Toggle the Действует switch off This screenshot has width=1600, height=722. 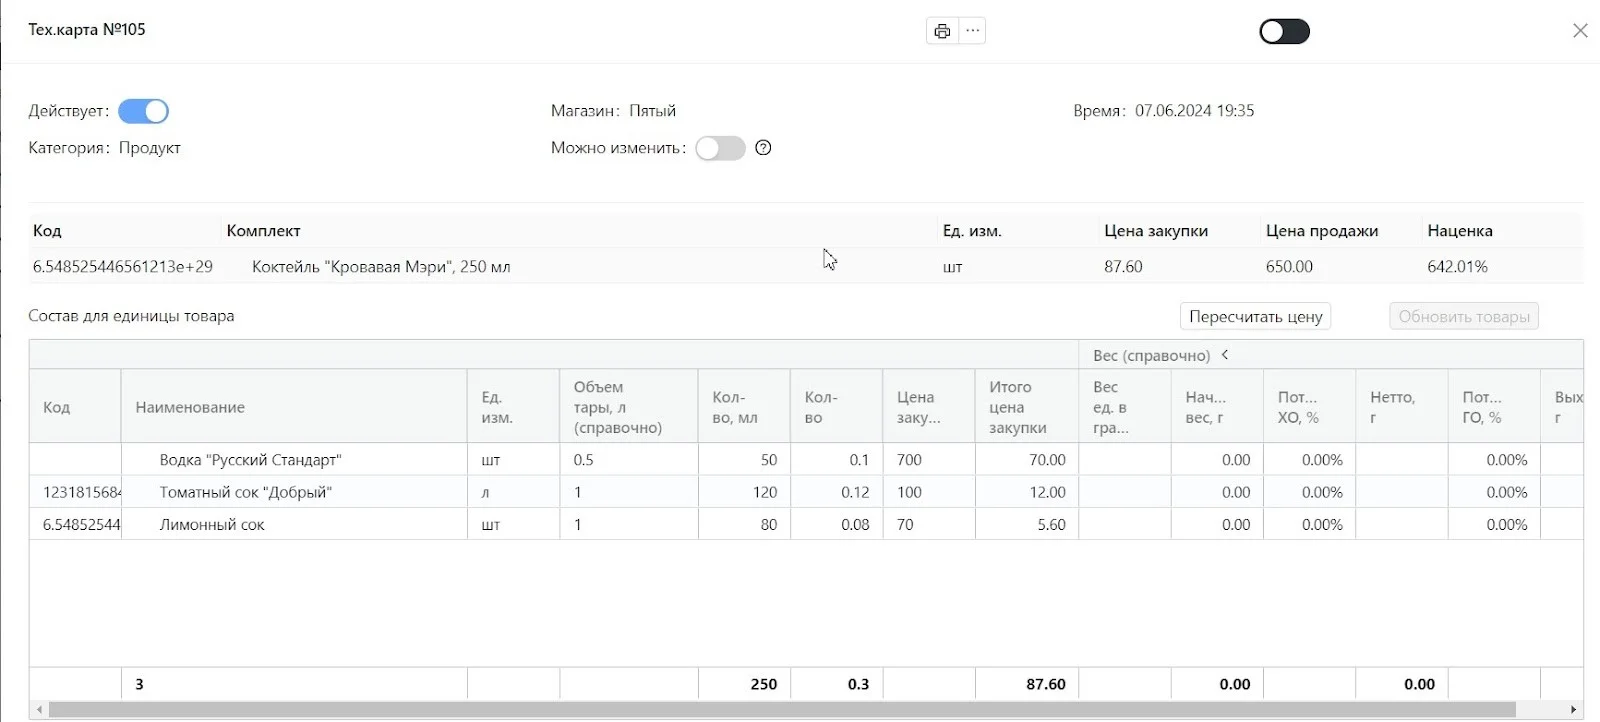(x=143, y=111)
